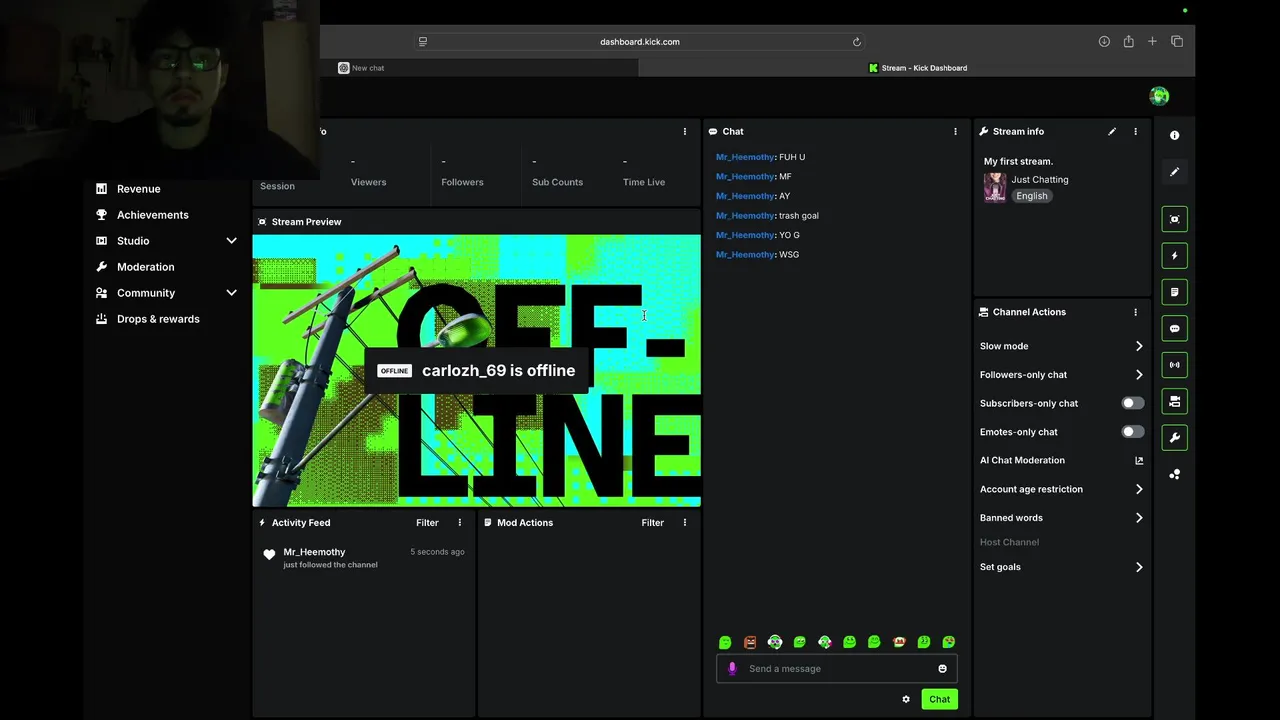Insert the headphones green emote

(x=775, y=642)
